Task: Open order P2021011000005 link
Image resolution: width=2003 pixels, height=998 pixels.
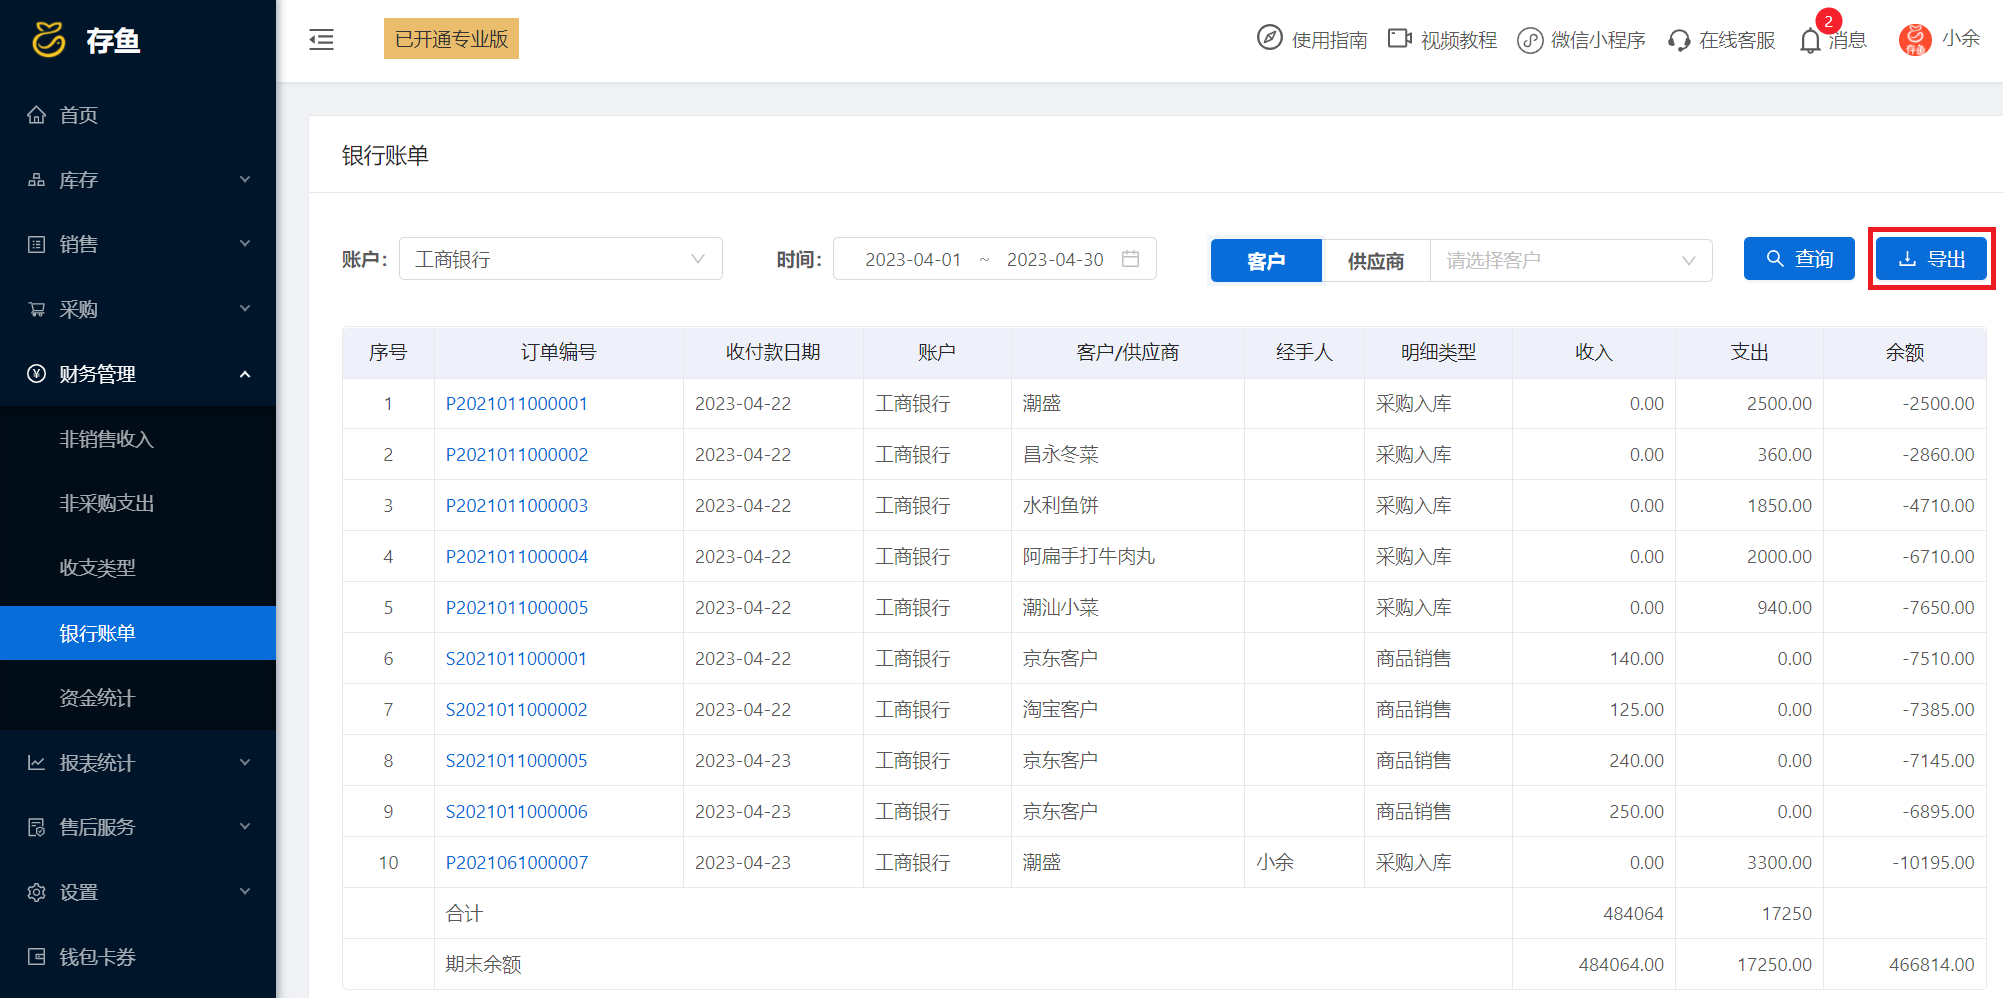Action: click(516, 608)
